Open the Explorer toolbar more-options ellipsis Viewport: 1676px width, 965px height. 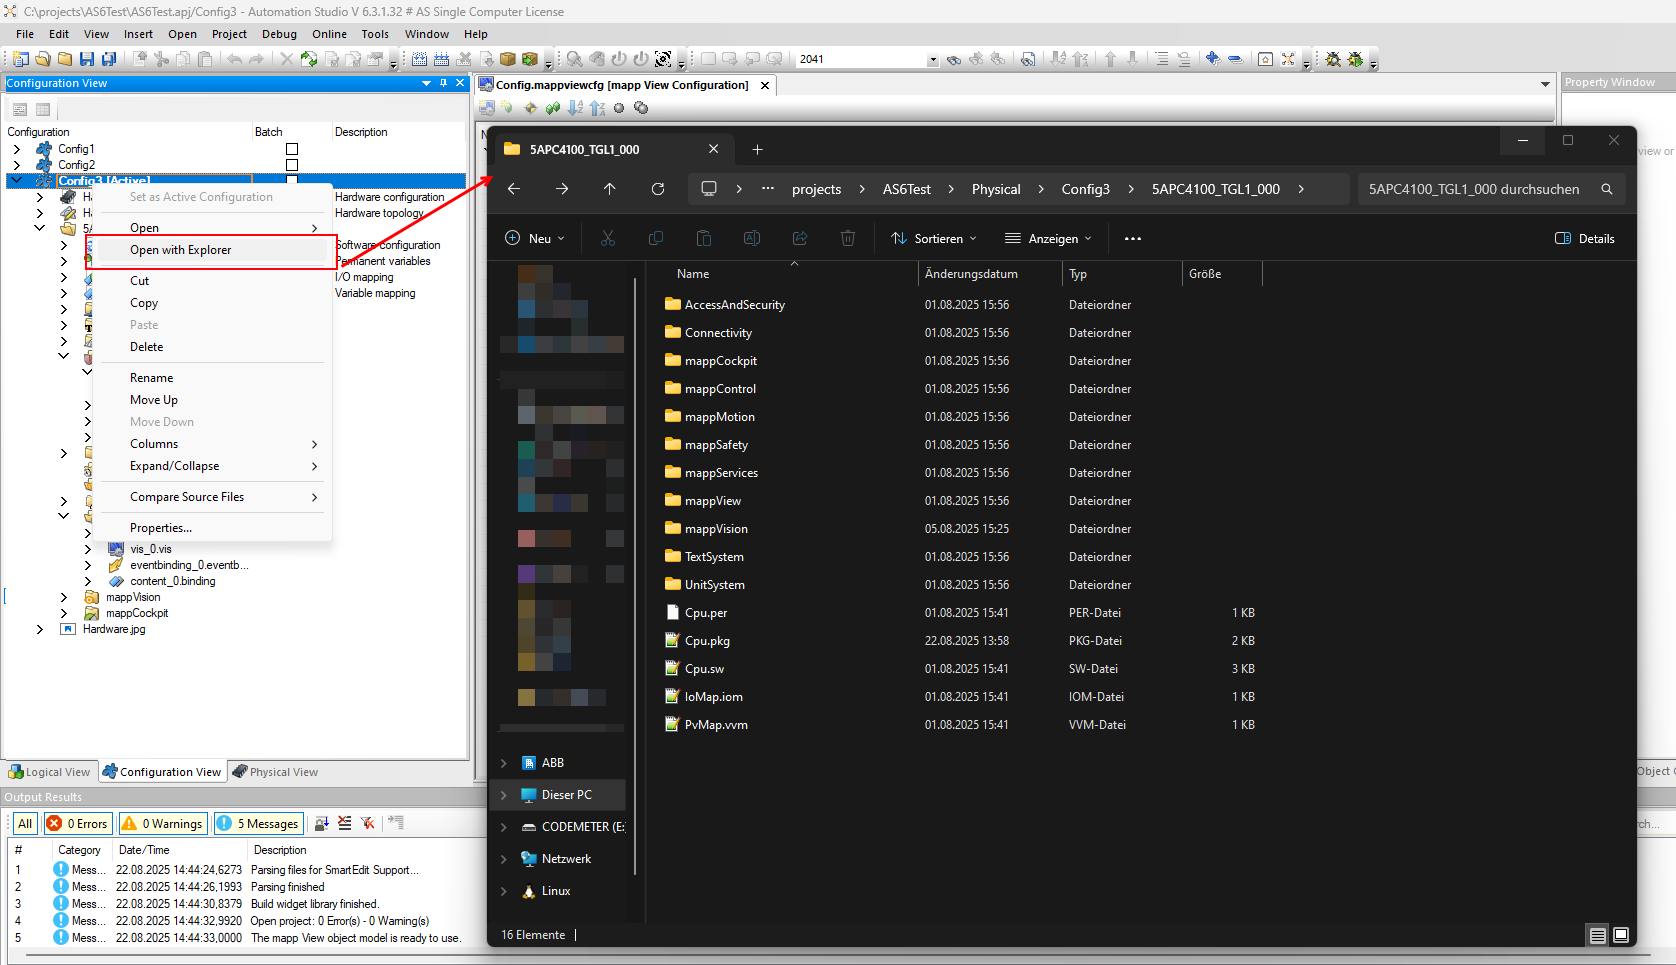point(1133,239)
